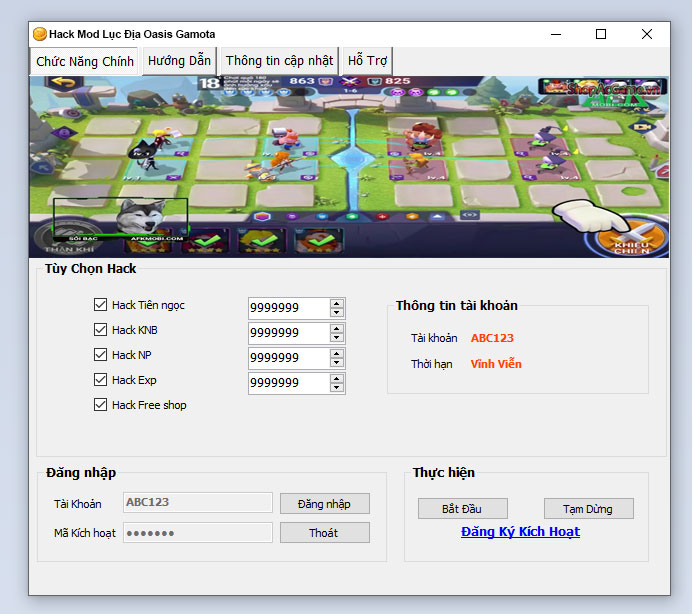This screenshot has width=693, height=616.
Task: Open the Thông tin cập nhật tab
Action: (279, 61)
